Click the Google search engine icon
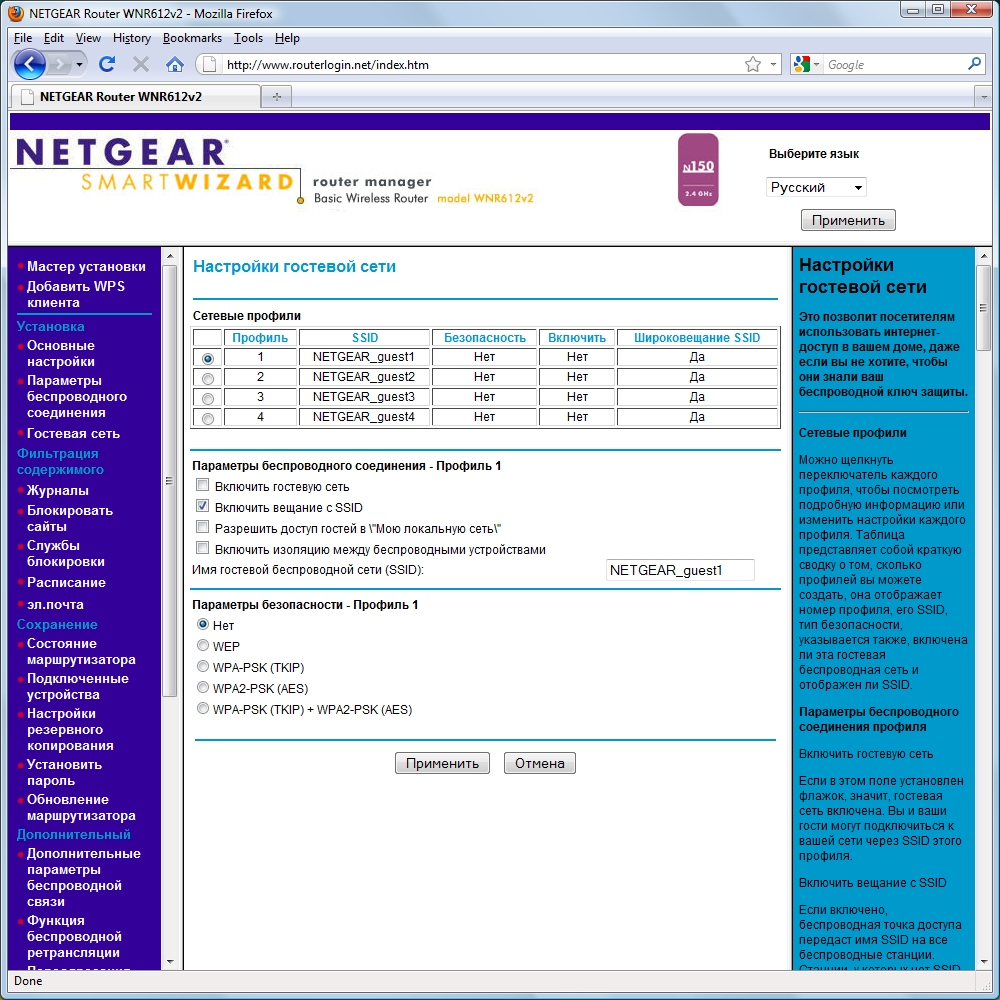 point(801,64)
